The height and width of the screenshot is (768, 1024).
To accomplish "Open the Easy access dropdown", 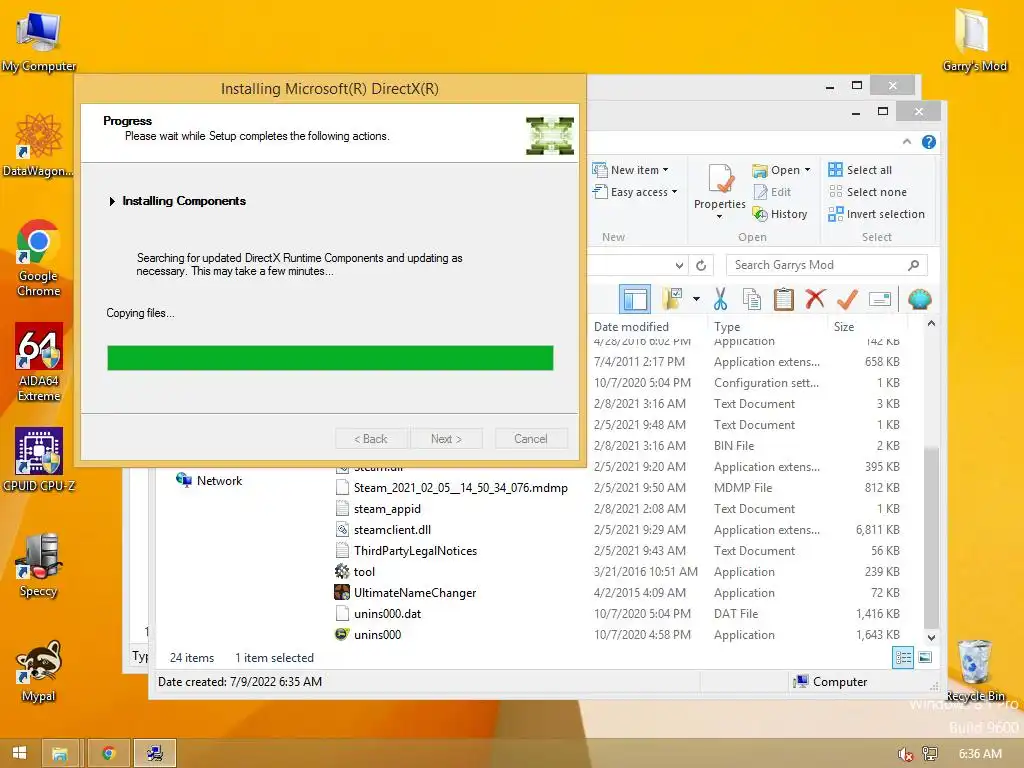I will point(635,192).
